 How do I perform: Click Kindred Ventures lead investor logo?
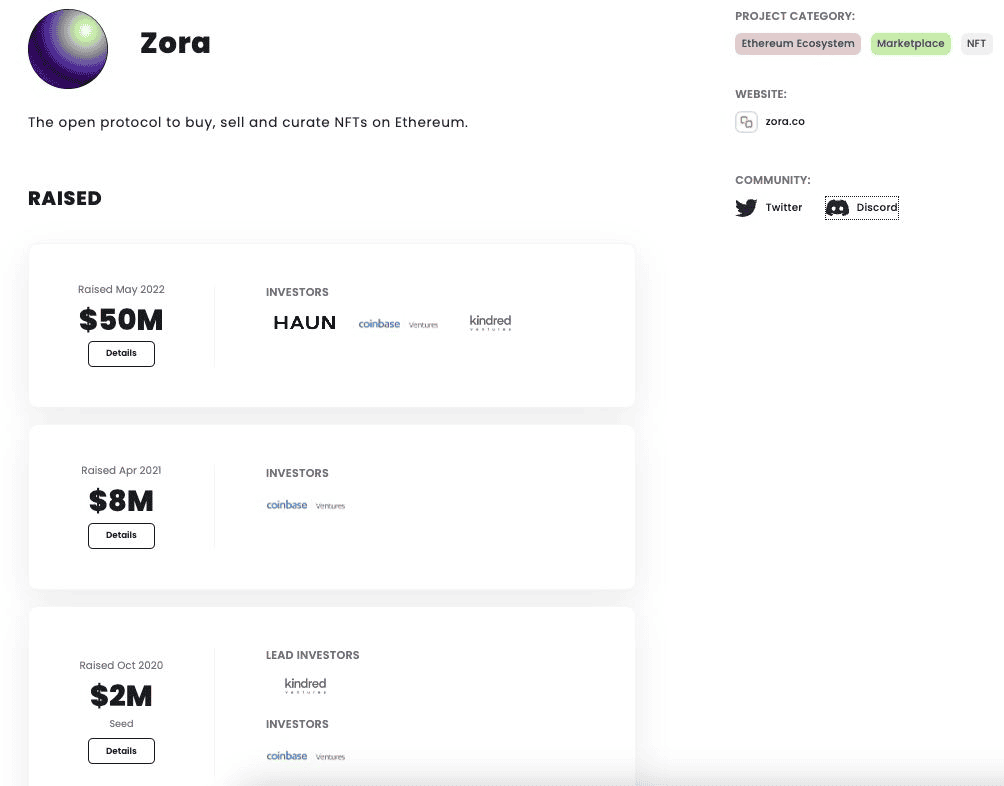tap(305, 685)
